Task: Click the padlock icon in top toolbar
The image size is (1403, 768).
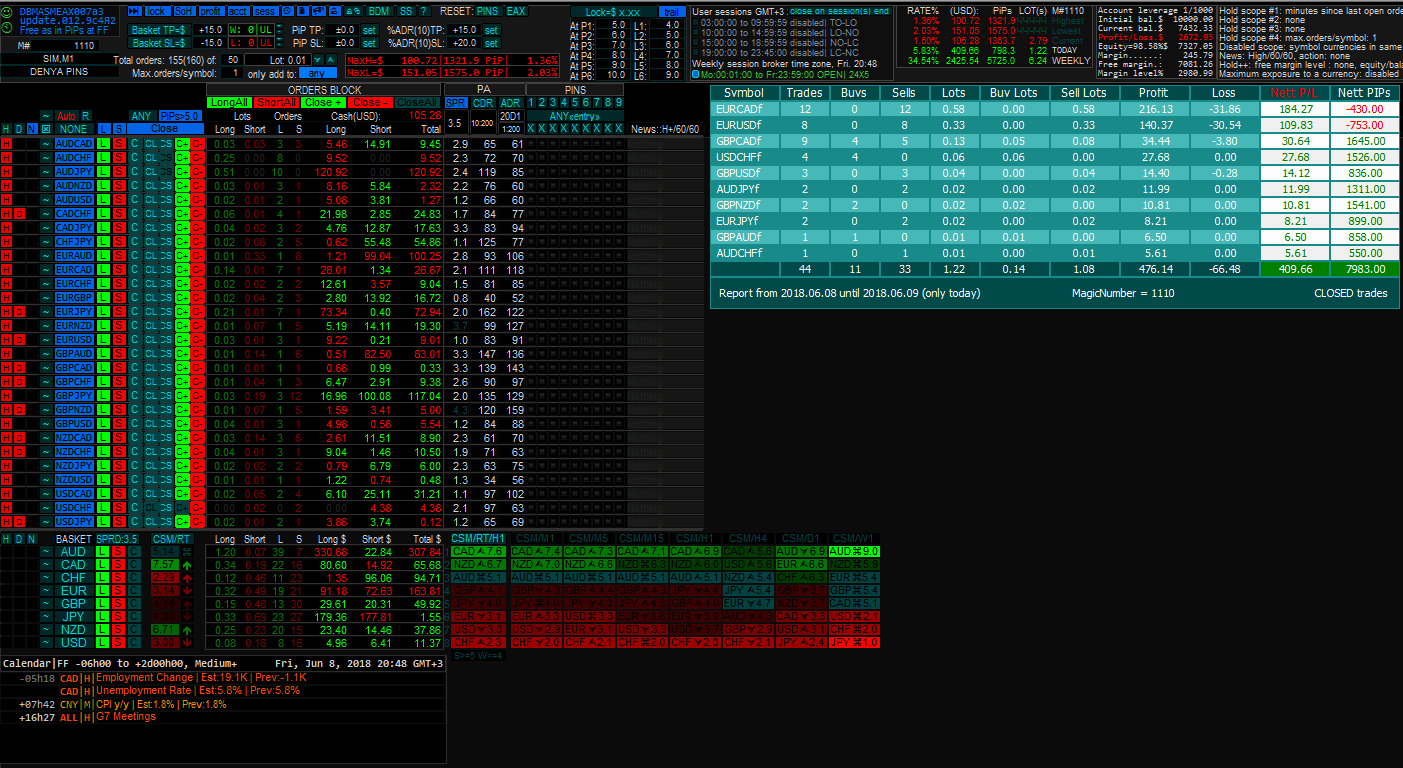Action: (x=336, y=11)
